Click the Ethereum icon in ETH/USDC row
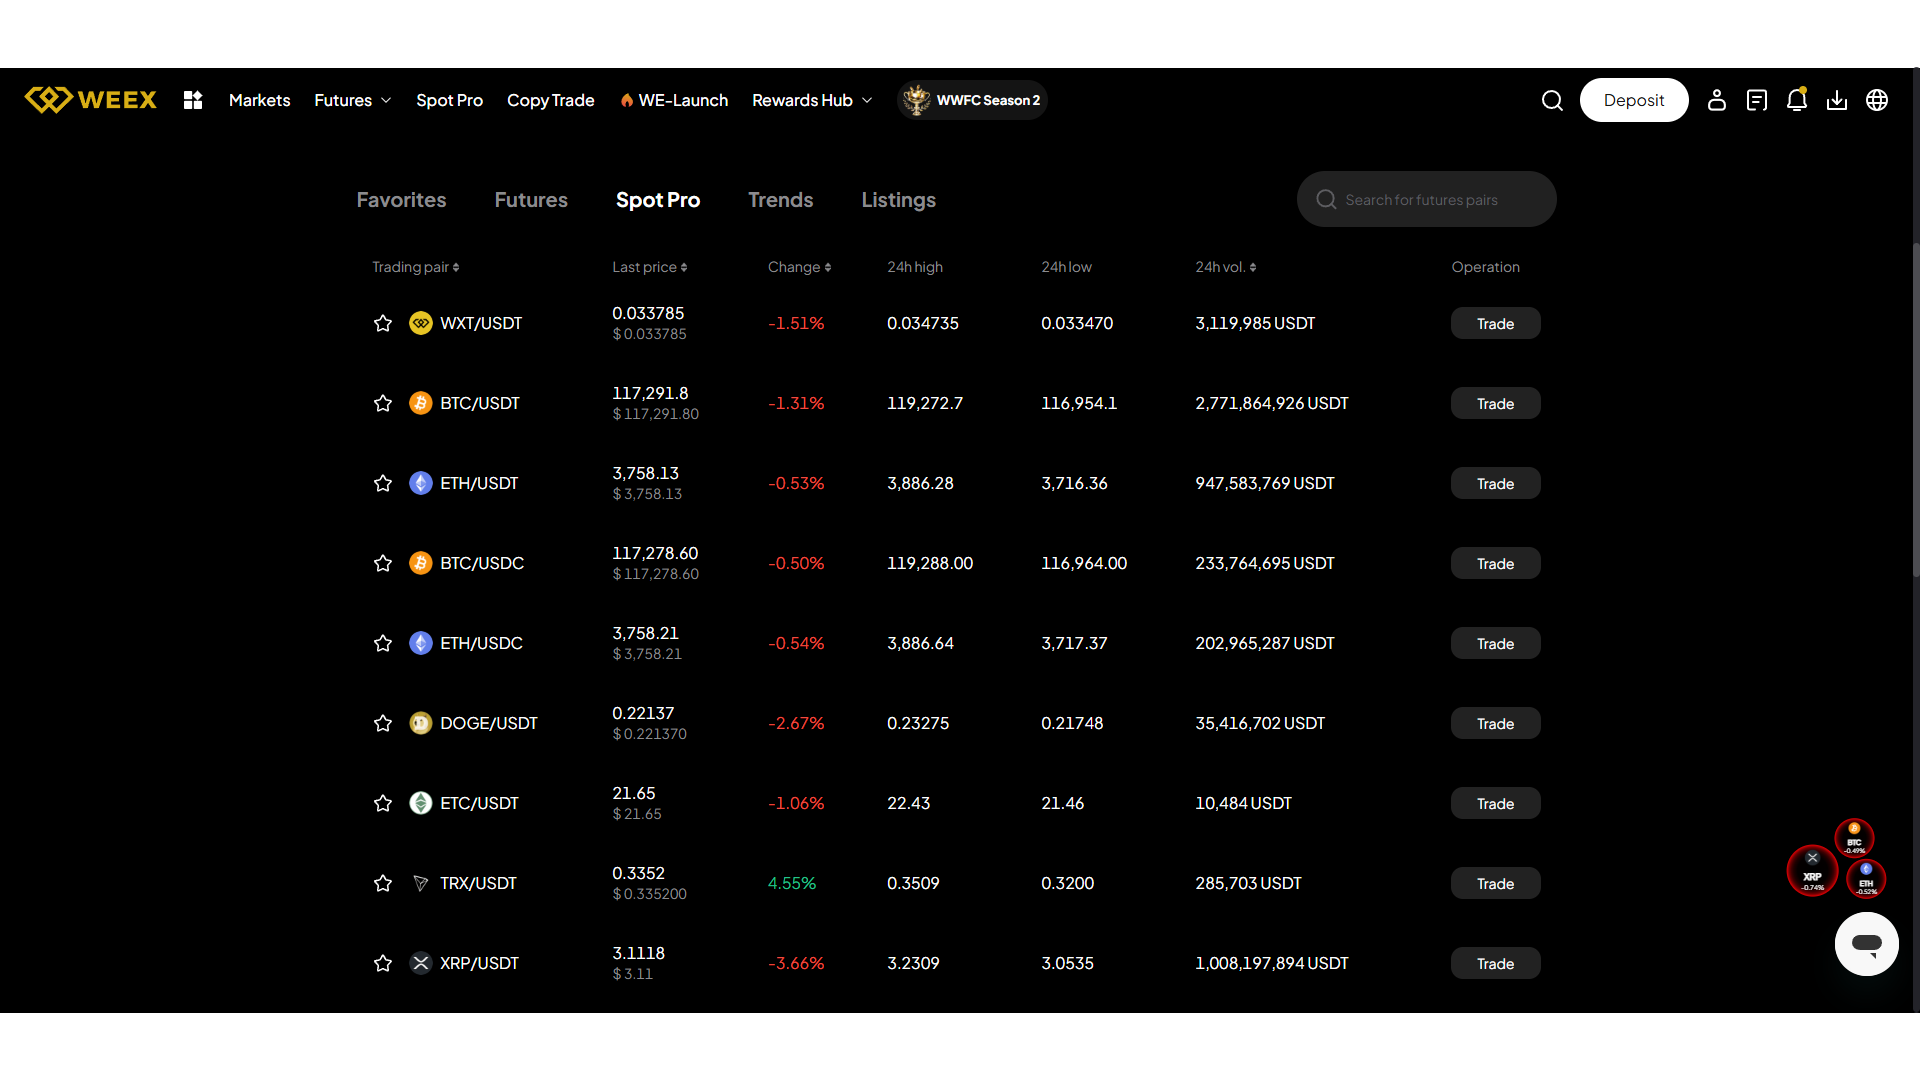1920x1080 pixels. click(x=421, y=643)
